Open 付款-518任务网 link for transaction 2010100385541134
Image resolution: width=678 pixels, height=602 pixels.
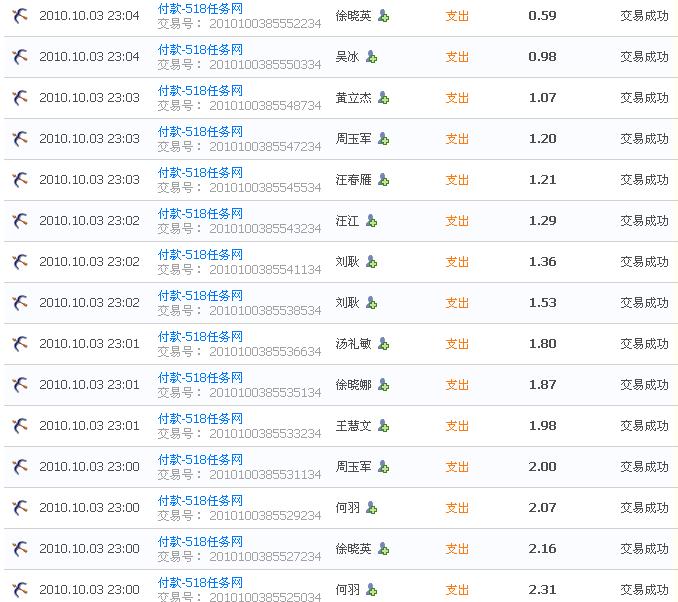pos(200,254)
